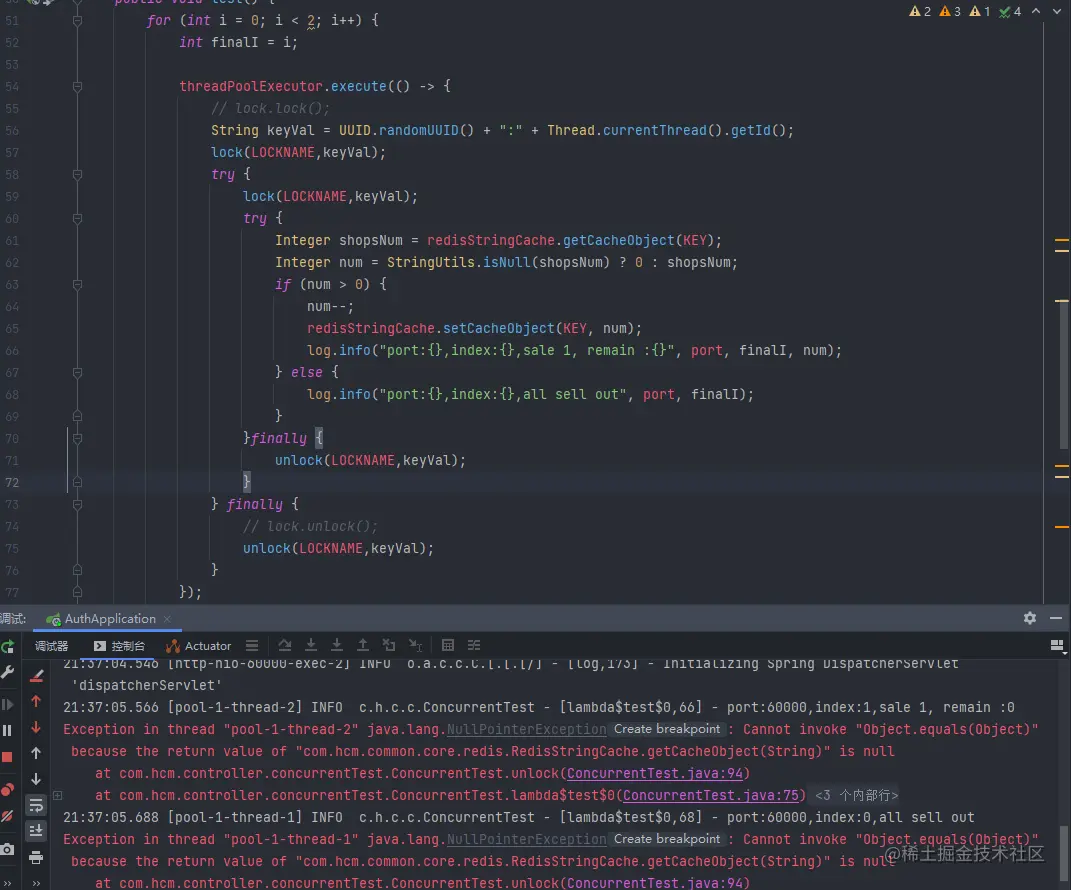Open debug tool window gear options
The height and width of the screenshot is (890, 1071).
(1030, 618)
